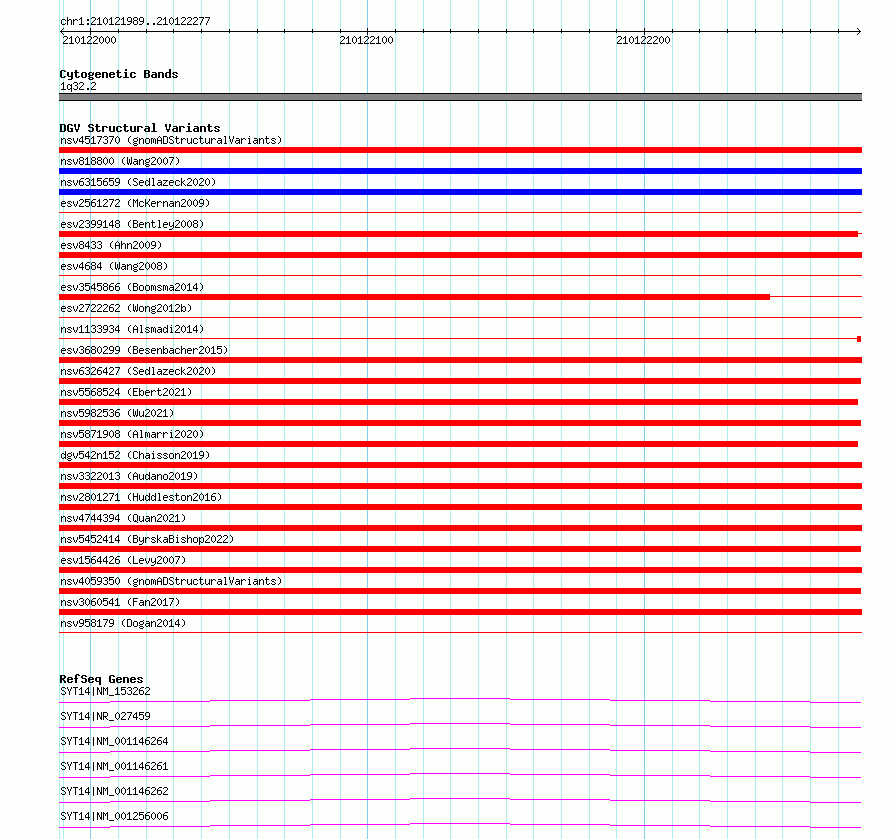Click the red bar under nsv4517370
The height and width of the screenshot is (839, 890).
pyautogui.click(x=460, y=150)
